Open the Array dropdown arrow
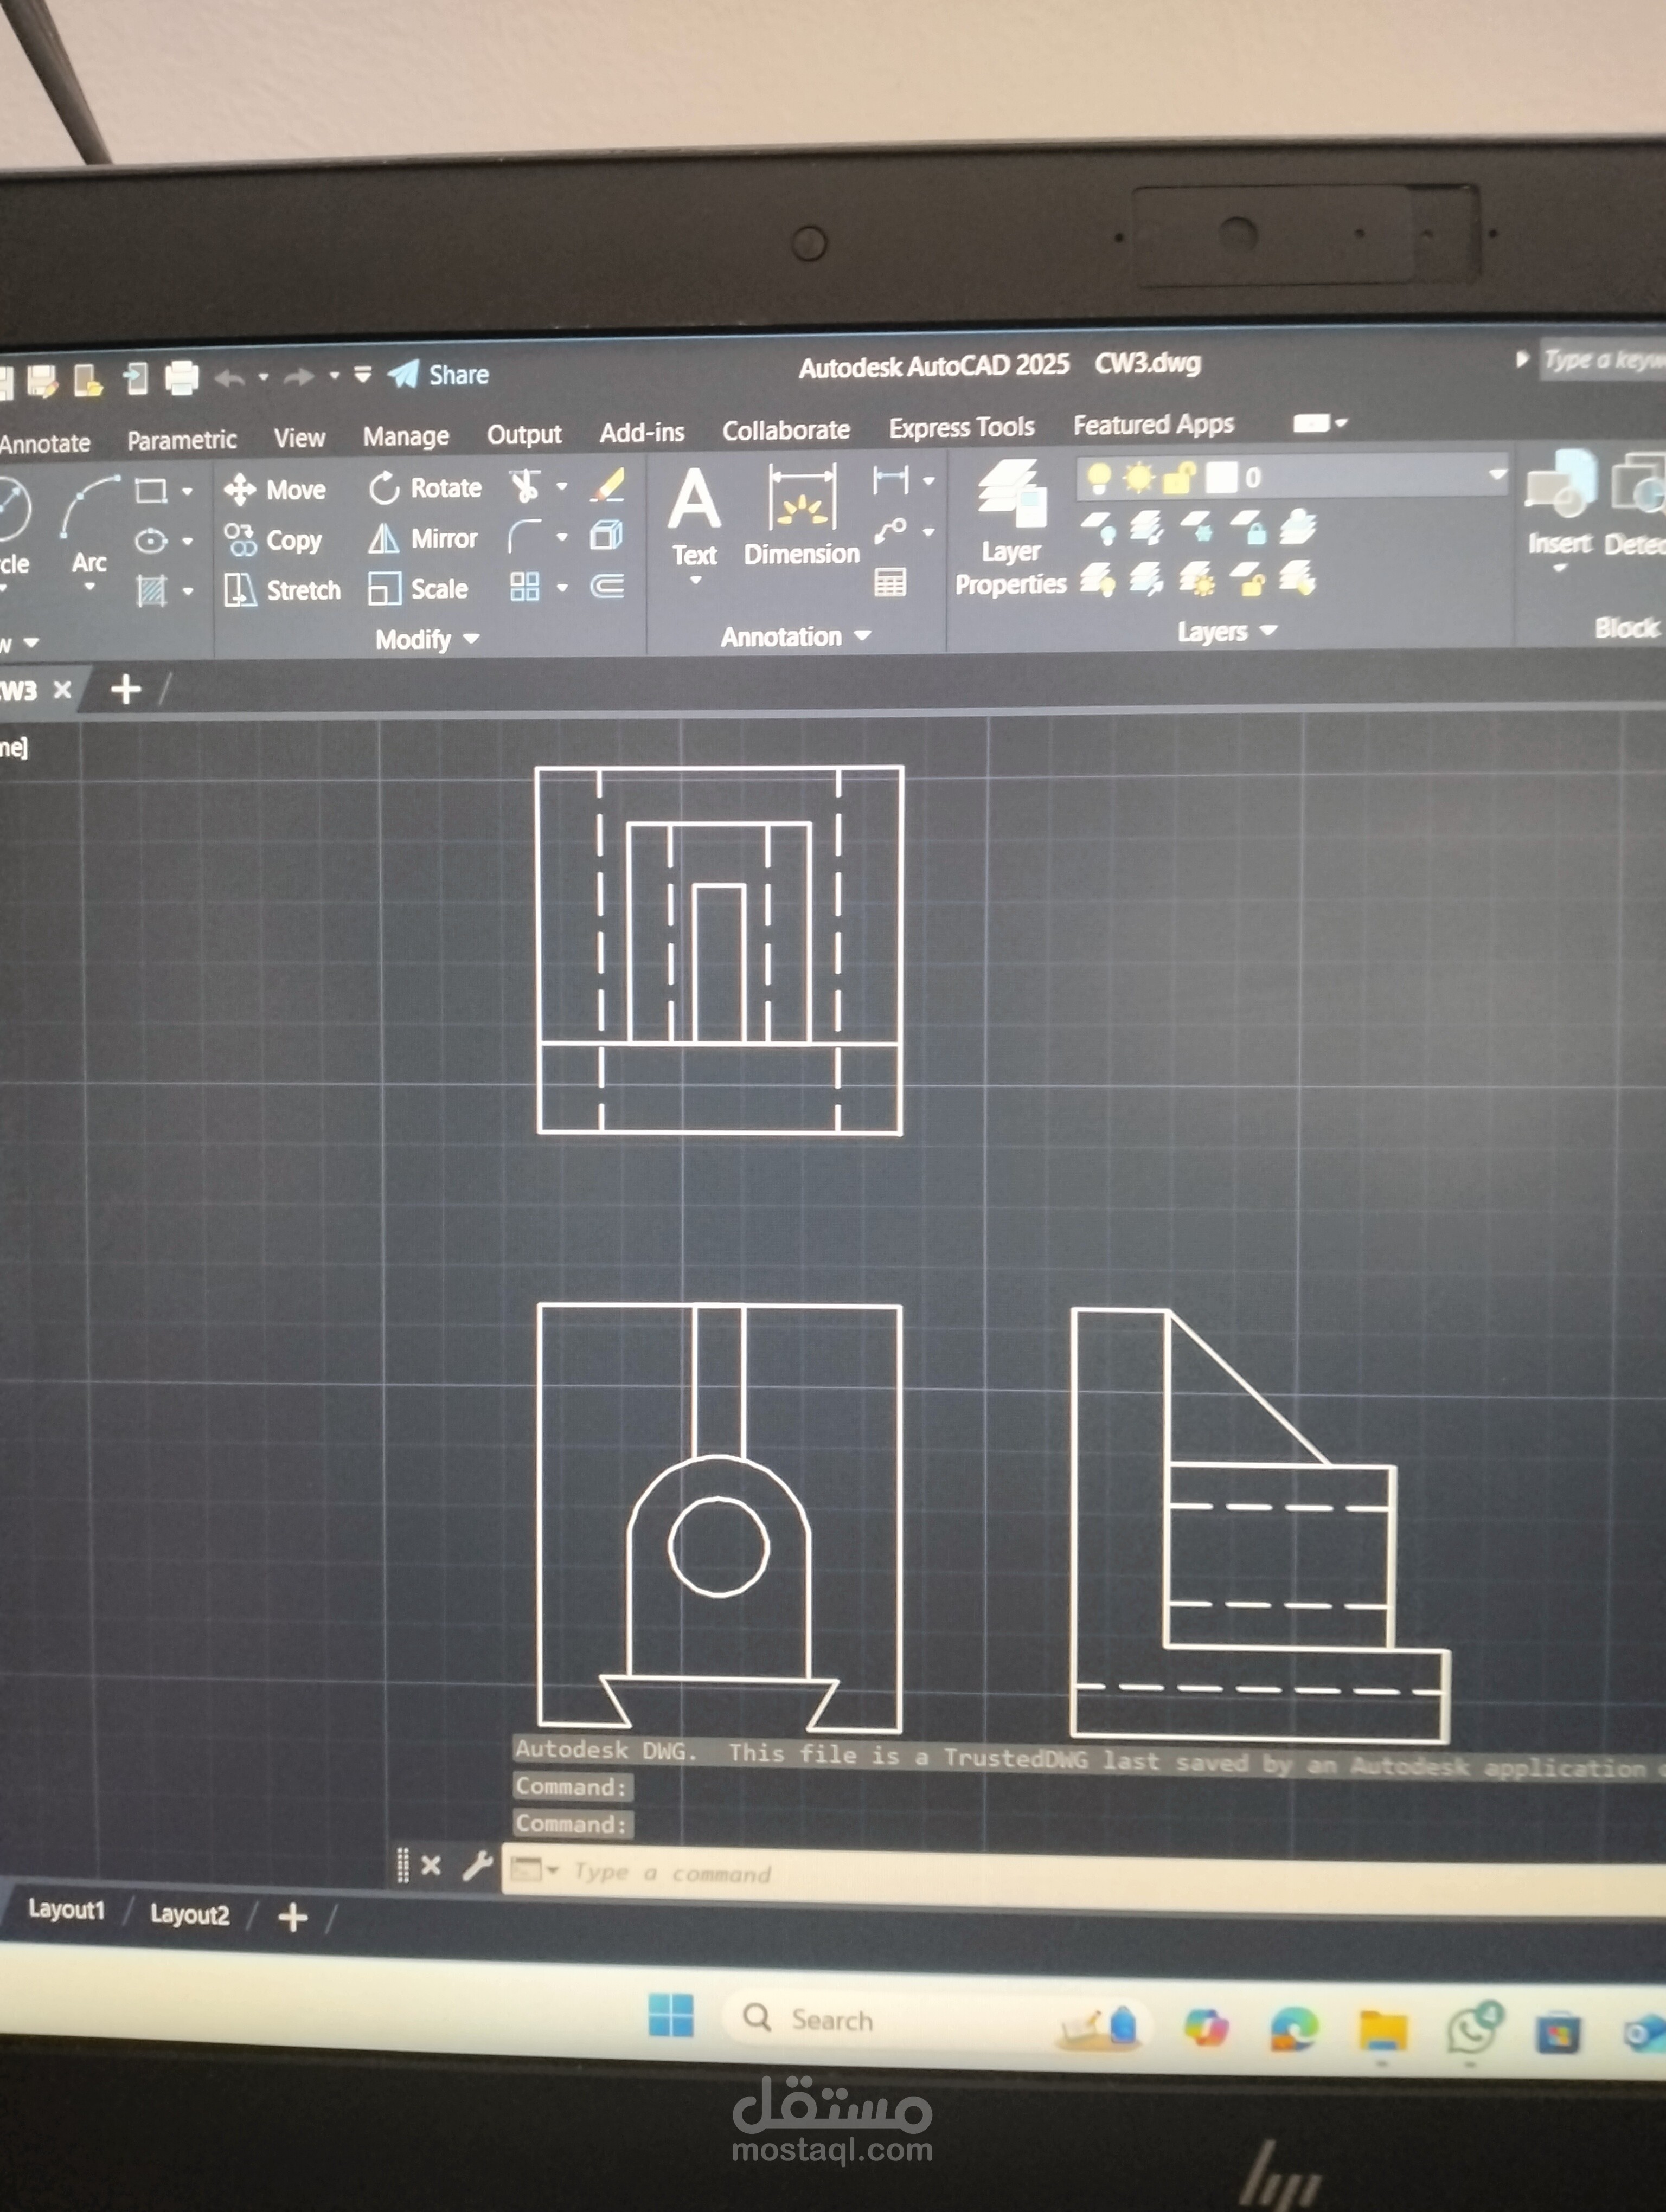 coord(562,587)
